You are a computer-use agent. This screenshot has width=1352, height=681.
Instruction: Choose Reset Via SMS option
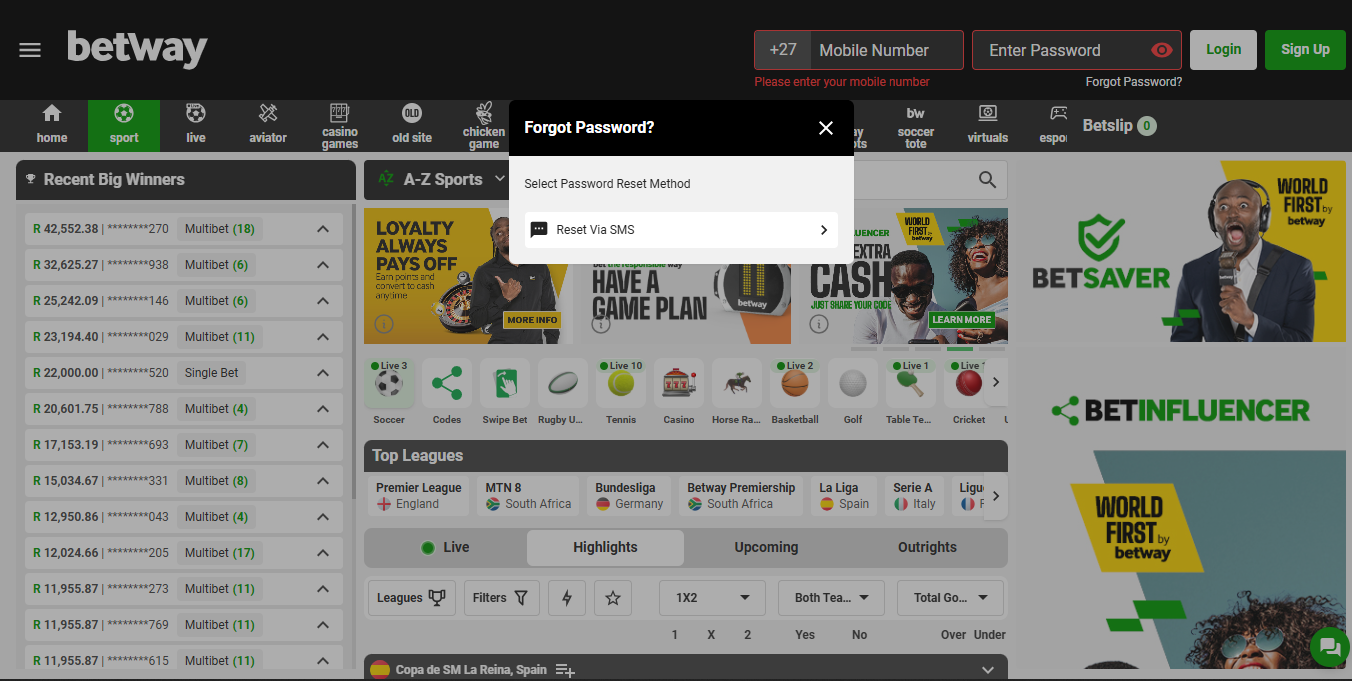pos(681,229)
